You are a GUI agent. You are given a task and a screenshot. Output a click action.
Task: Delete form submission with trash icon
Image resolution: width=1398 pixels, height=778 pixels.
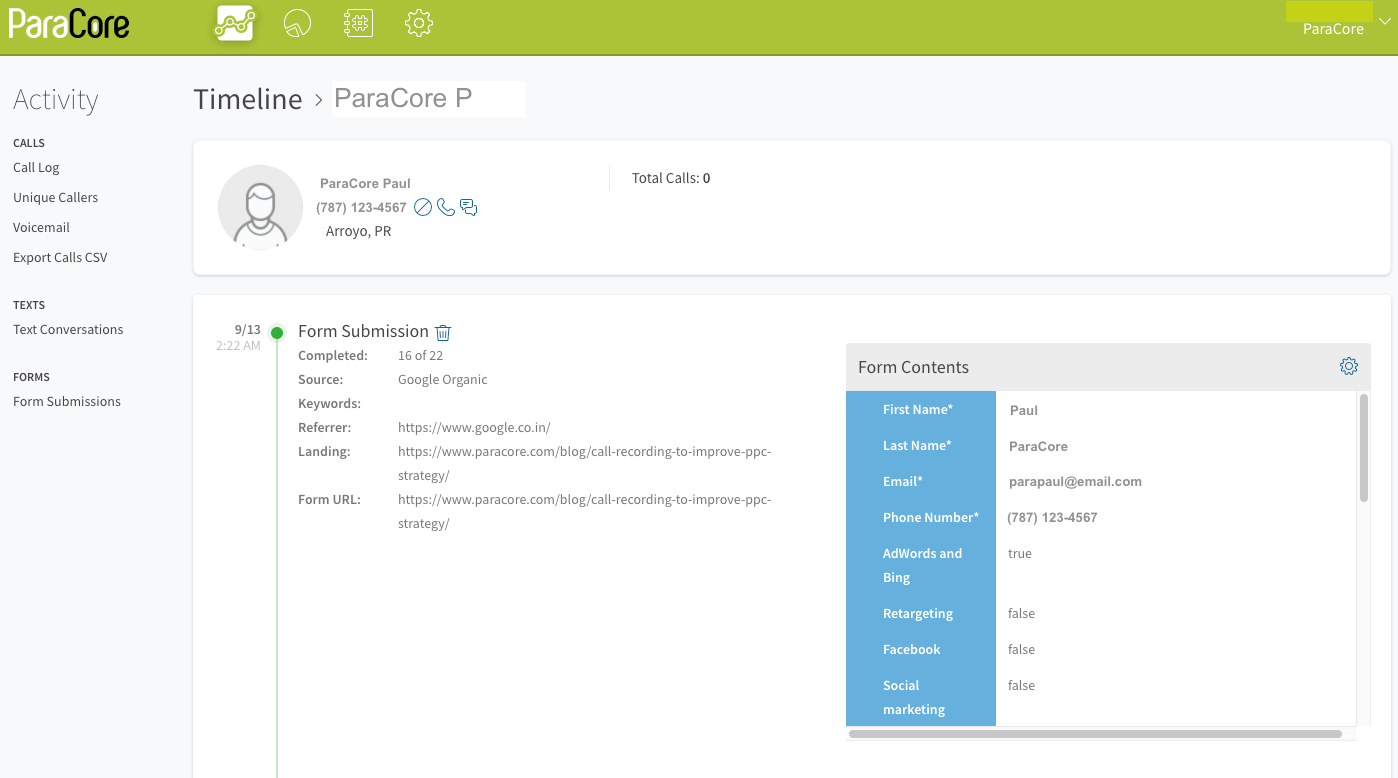[443, 332]
